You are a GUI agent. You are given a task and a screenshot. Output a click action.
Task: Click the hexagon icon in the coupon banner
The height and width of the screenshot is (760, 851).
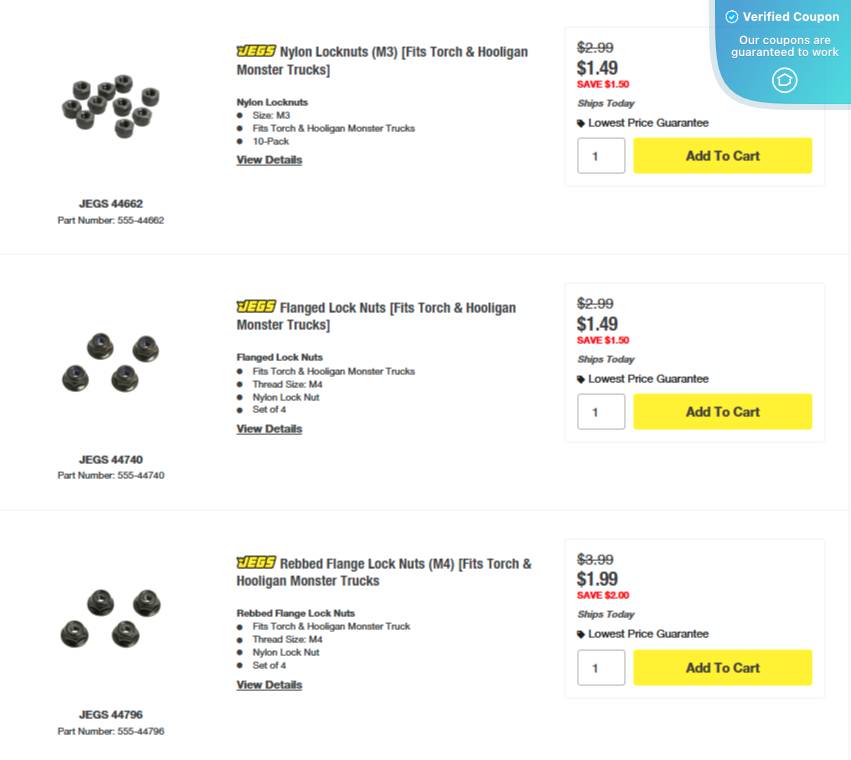(x=784, y=81)
